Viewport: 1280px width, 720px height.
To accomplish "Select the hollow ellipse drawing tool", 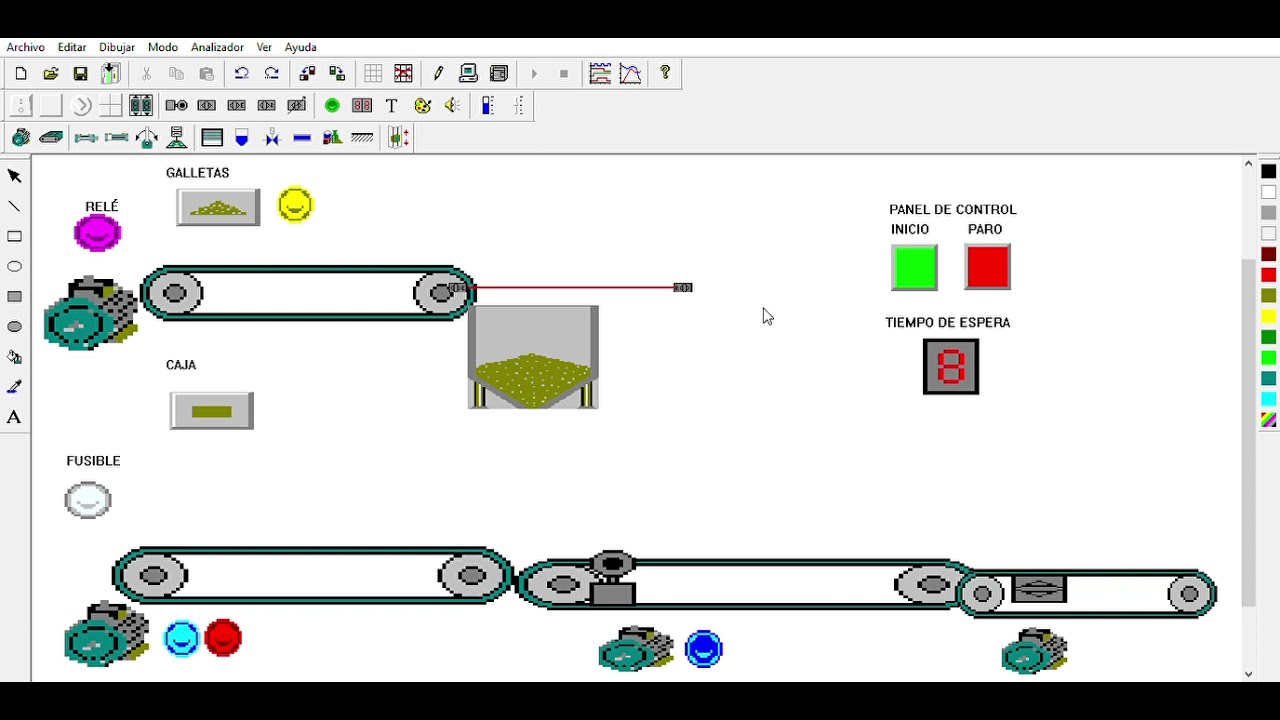I will pos(15,266).
